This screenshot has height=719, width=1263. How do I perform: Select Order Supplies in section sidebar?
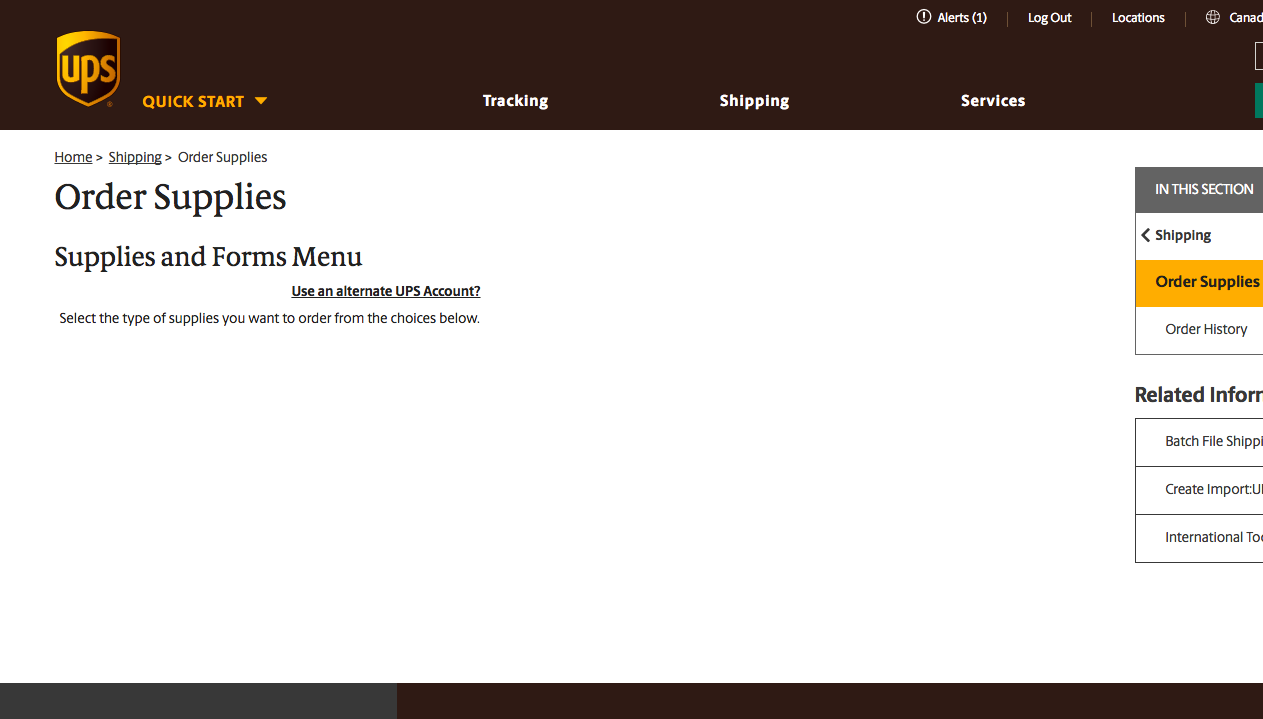pos(1199,282)
